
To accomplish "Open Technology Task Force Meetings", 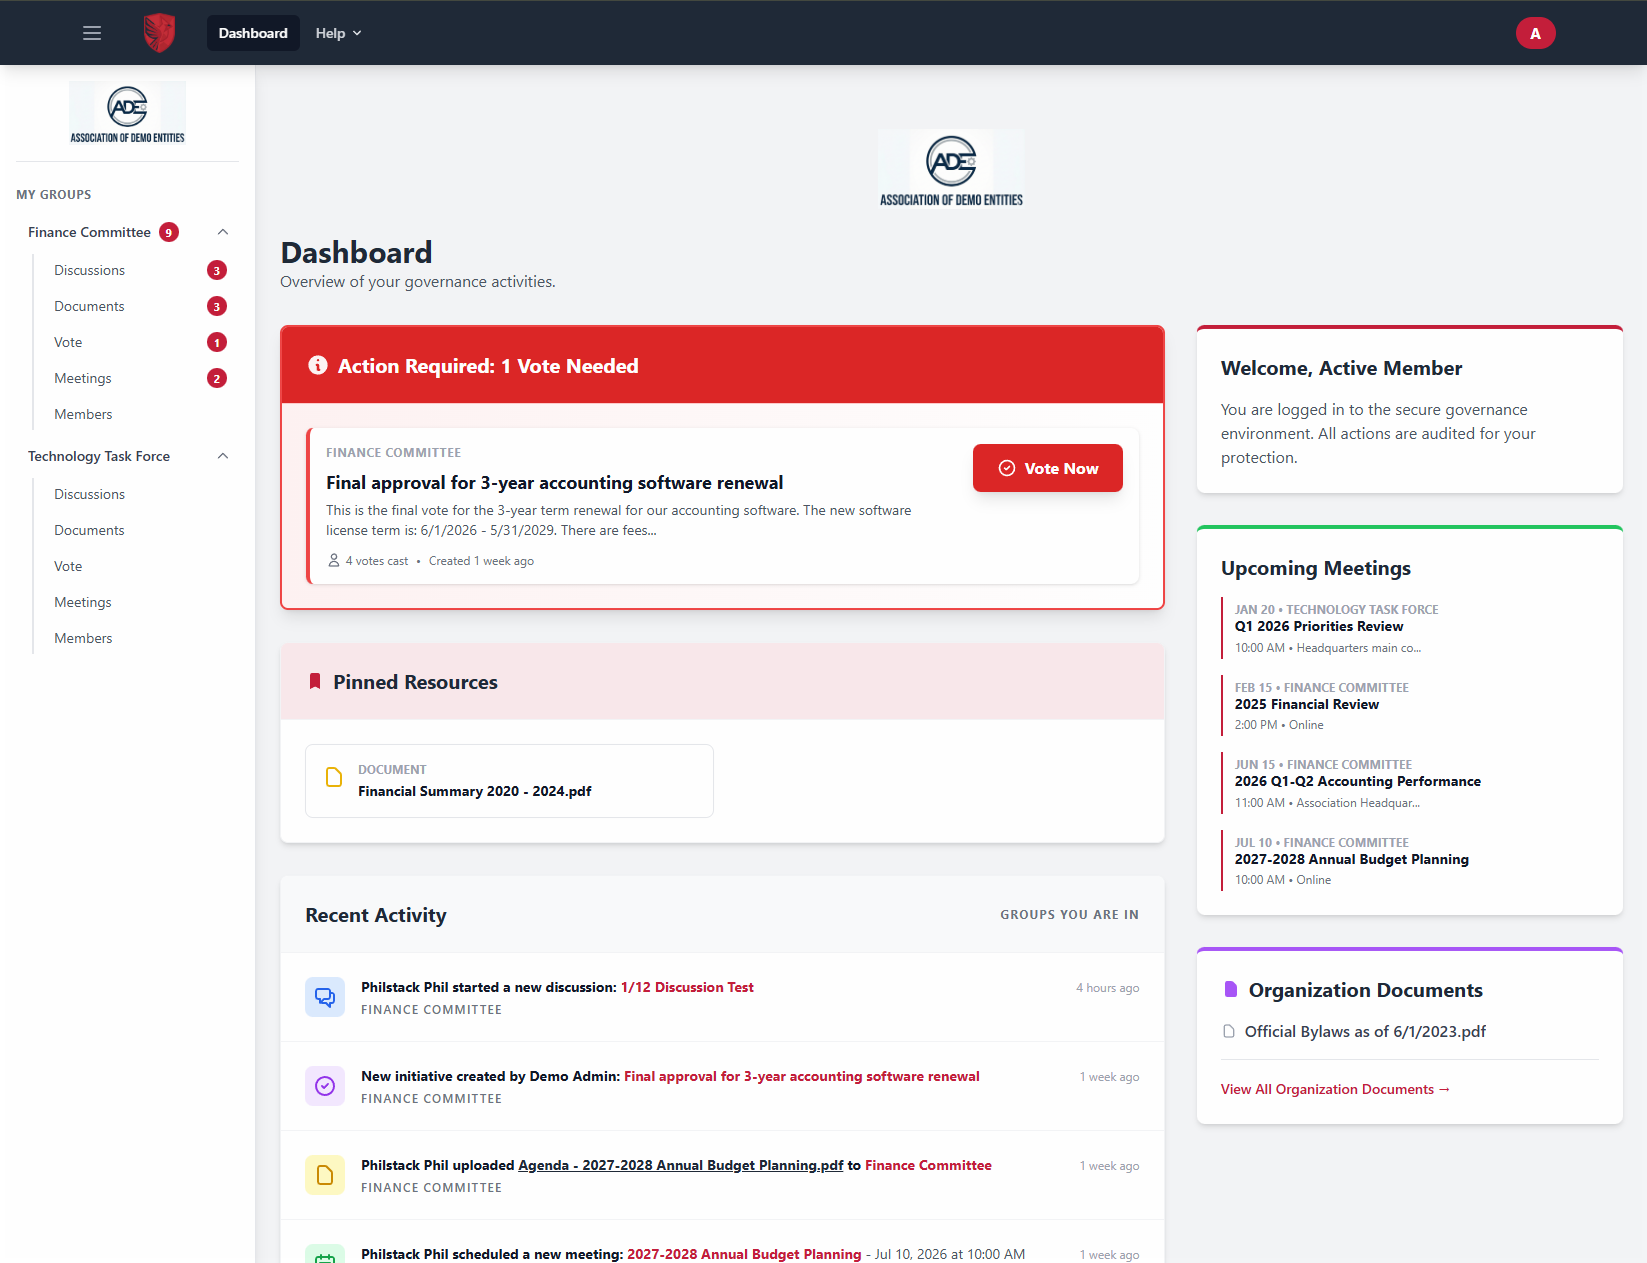I will pyautogui.click(x=83, y=602).
